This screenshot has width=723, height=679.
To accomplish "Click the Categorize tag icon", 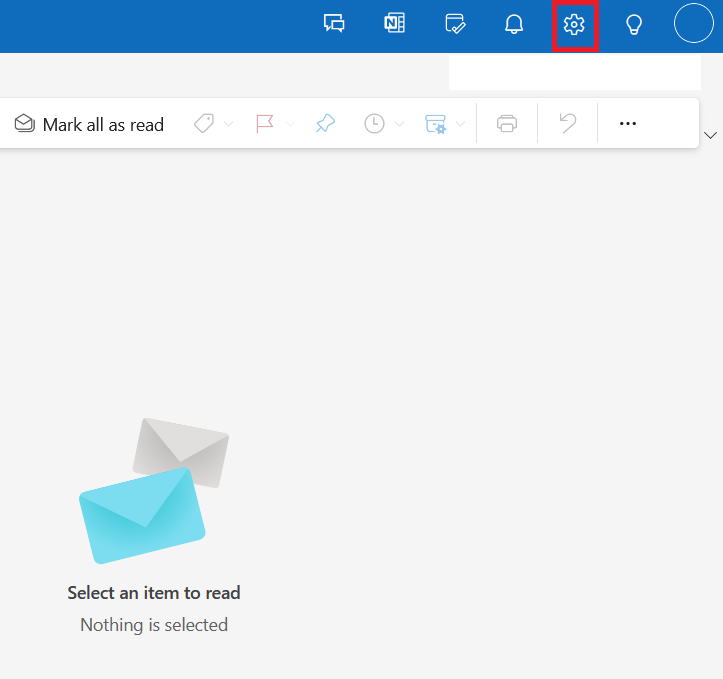I will (x=204, y=124).
